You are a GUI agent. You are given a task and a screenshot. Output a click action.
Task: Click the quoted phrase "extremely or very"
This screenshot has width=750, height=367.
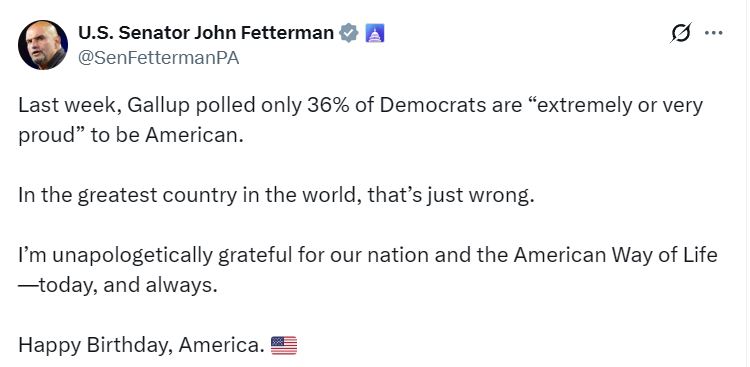pos(614,107)
